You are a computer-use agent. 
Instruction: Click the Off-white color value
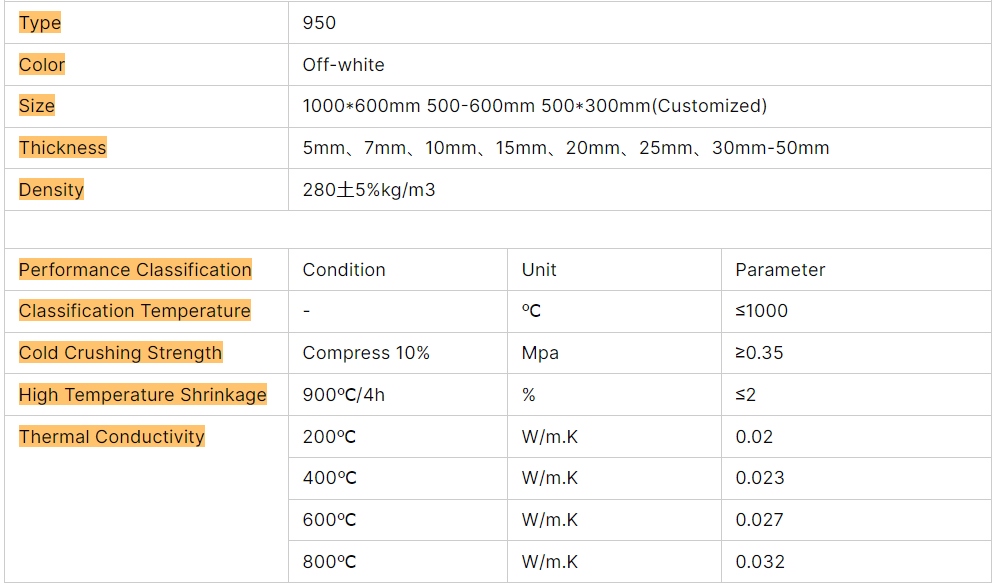pyautogui.click(x=343, y=65)
